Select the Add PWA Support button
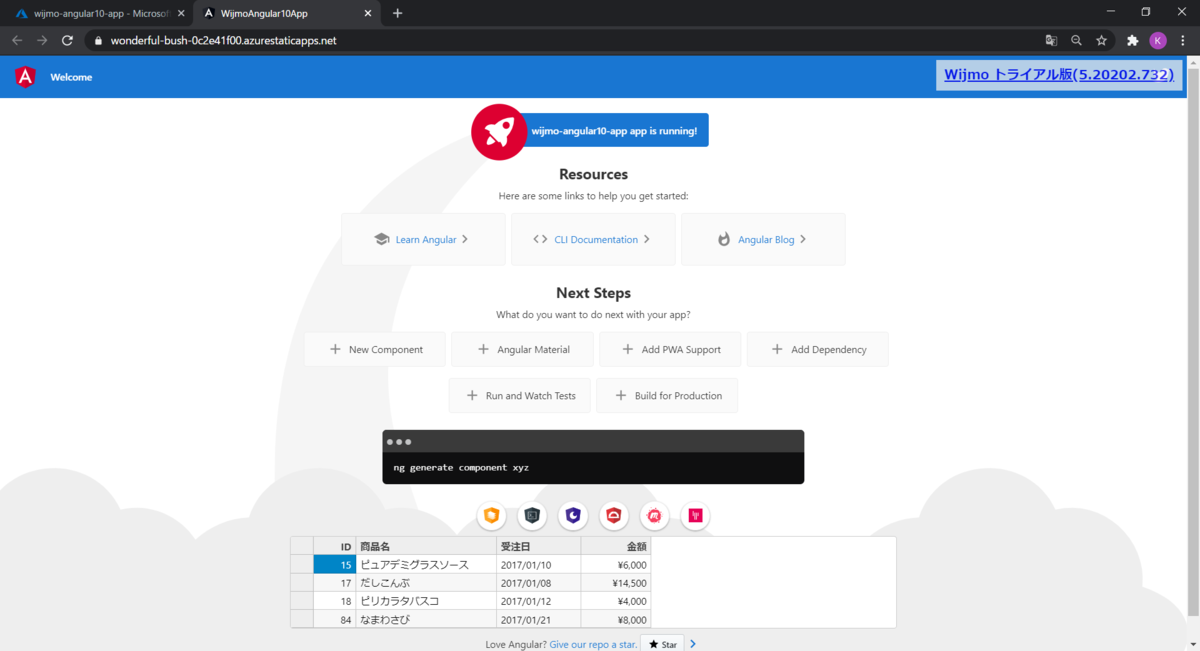Screen dimensions: 1200x651 [670, 349]
